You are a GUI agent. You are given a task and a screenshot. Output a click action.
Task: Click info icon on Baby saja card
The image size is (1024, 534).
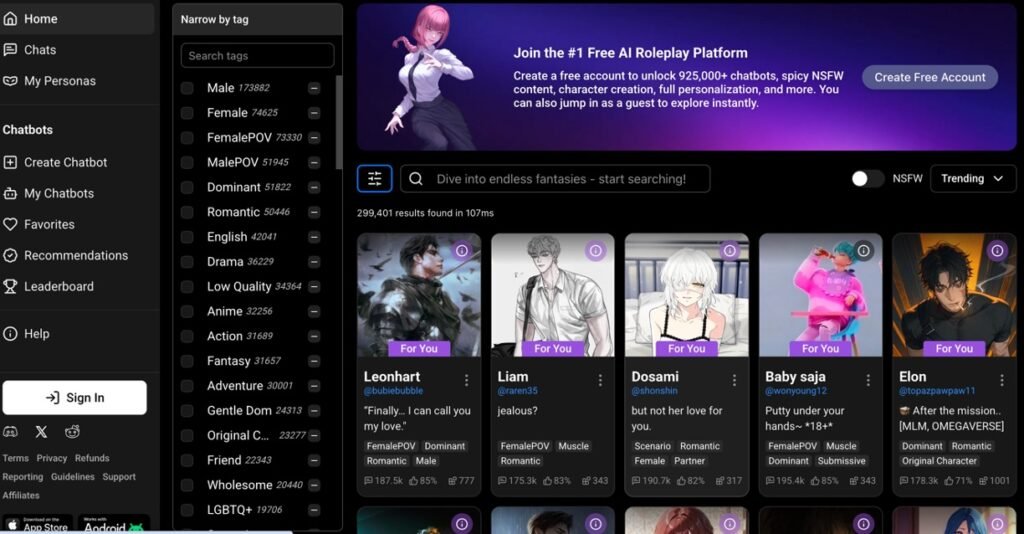pyautogui.click(x=863, y=251)
